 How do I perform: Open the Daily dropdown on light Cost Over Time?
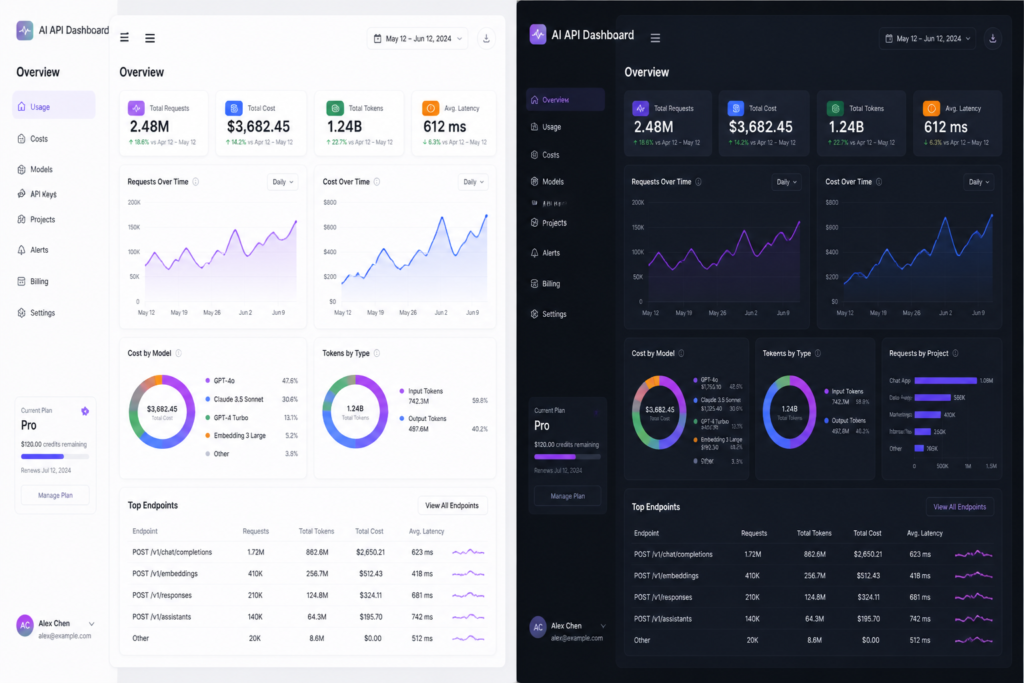473,182
